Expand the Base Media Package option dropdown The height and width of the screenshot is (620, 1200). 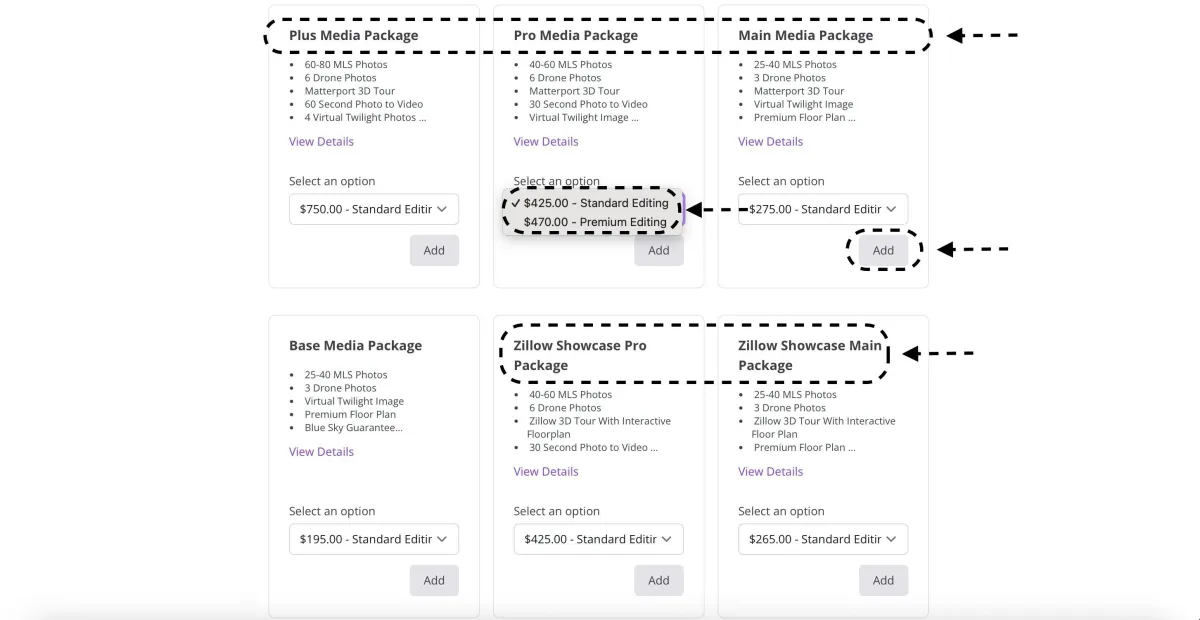(x=373, y=539)
